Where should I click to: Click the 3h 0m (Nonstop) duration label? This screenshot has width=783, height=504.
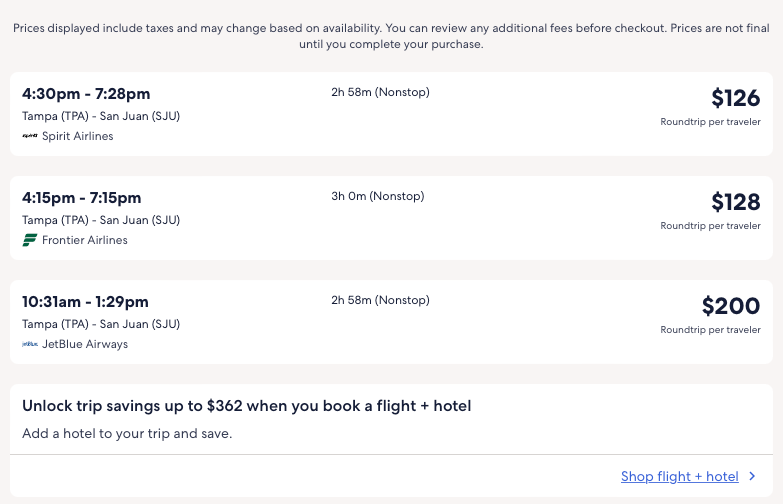(x=377, y=196)
